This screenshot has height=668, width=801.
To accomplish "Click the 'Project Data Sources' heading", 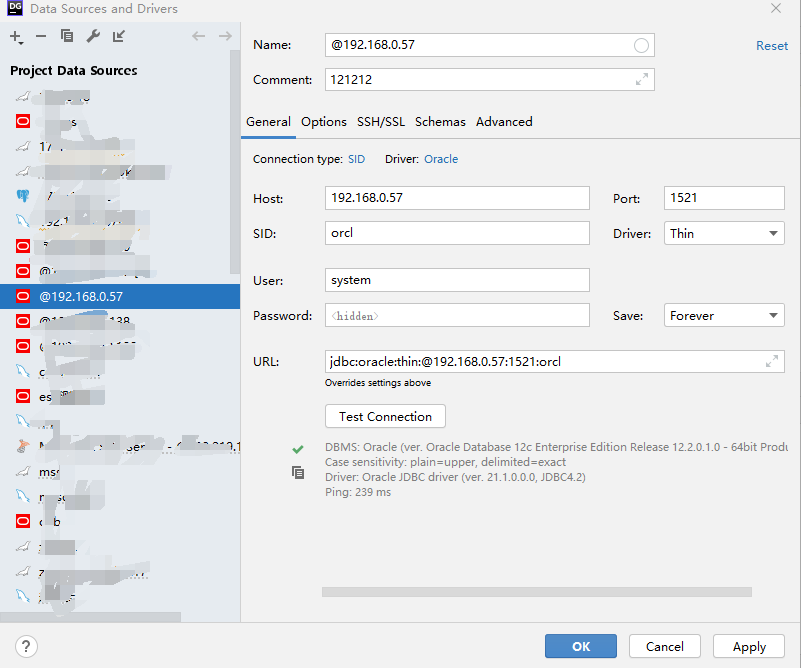I will point(74,70).
